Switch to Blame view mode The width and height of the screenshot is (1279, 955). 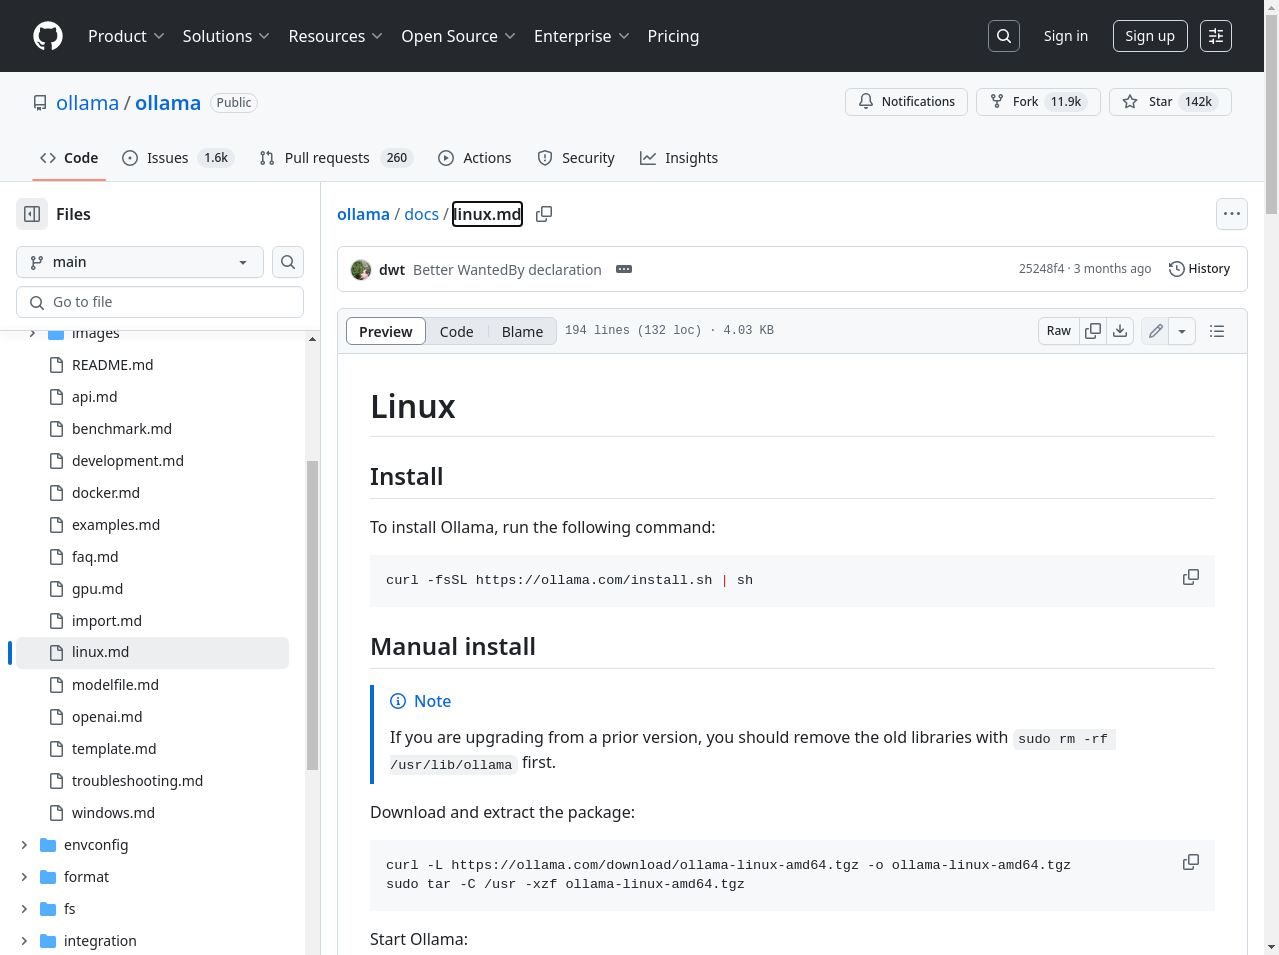[522, 331]
